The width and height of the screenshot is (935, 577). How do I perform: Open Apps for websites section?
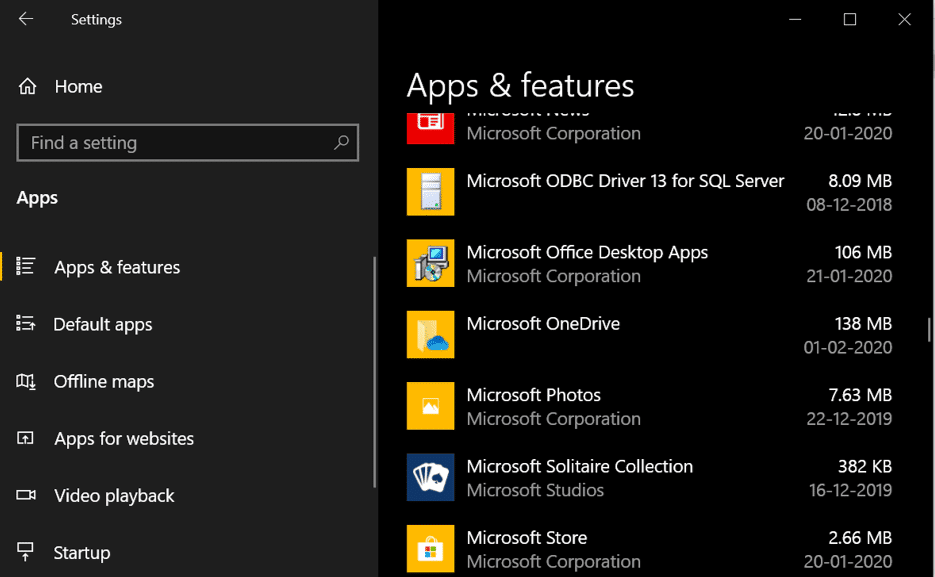coord(124,439)
